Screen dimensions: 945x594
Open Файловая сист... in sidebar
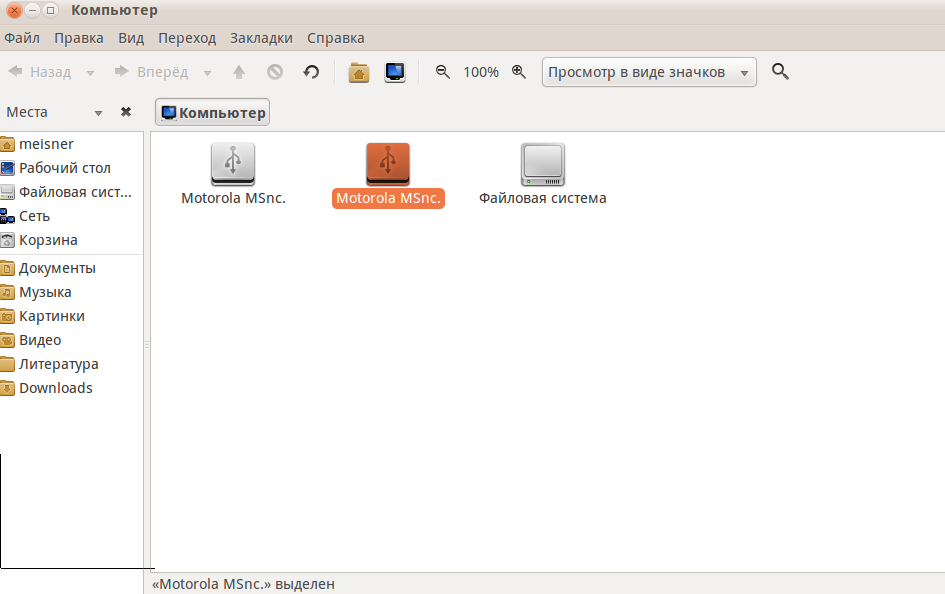click(71, 192)
